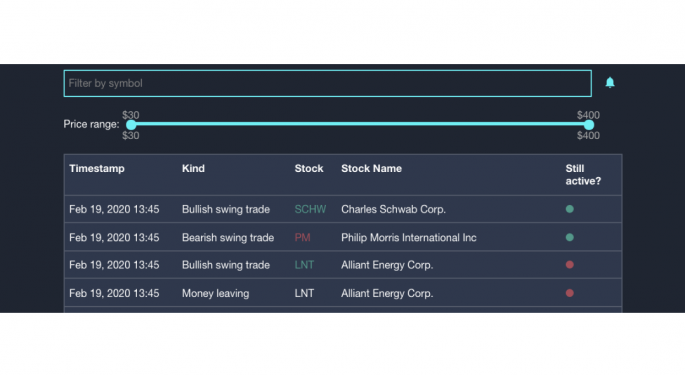The width and height of the screenshot is (685, 375).
Task: Focus the Filter by symbol field
Action: point(328,83)
